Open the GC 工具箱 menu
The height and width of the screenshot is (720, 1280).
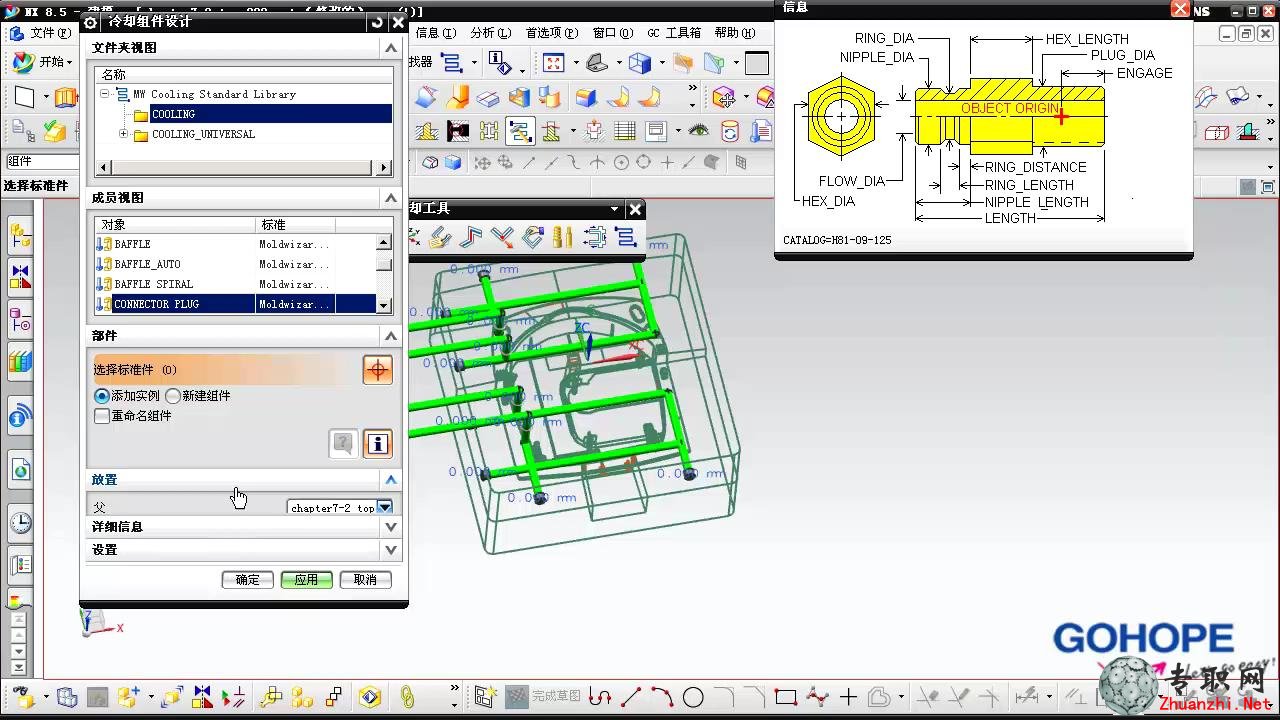674,33
